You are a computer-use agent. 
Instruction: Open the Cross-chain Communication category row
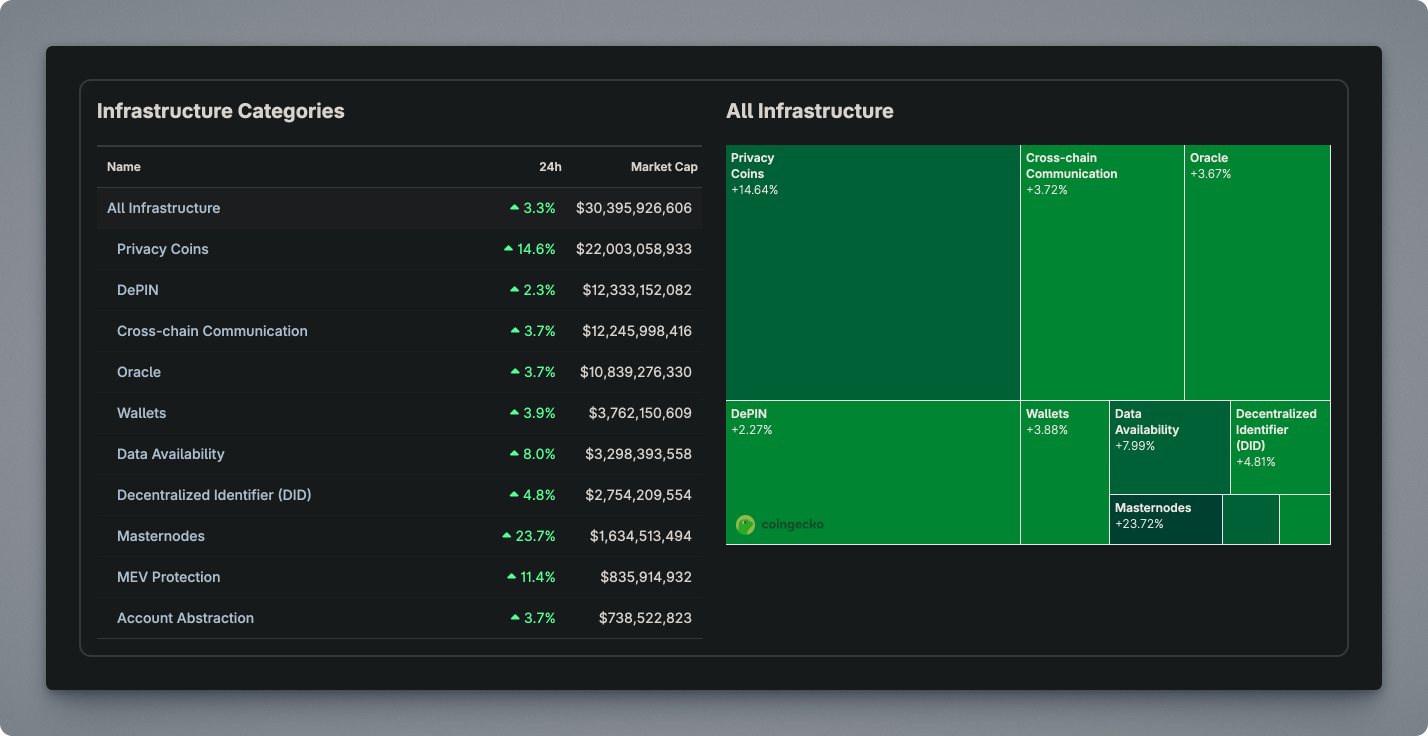point(213,330)
